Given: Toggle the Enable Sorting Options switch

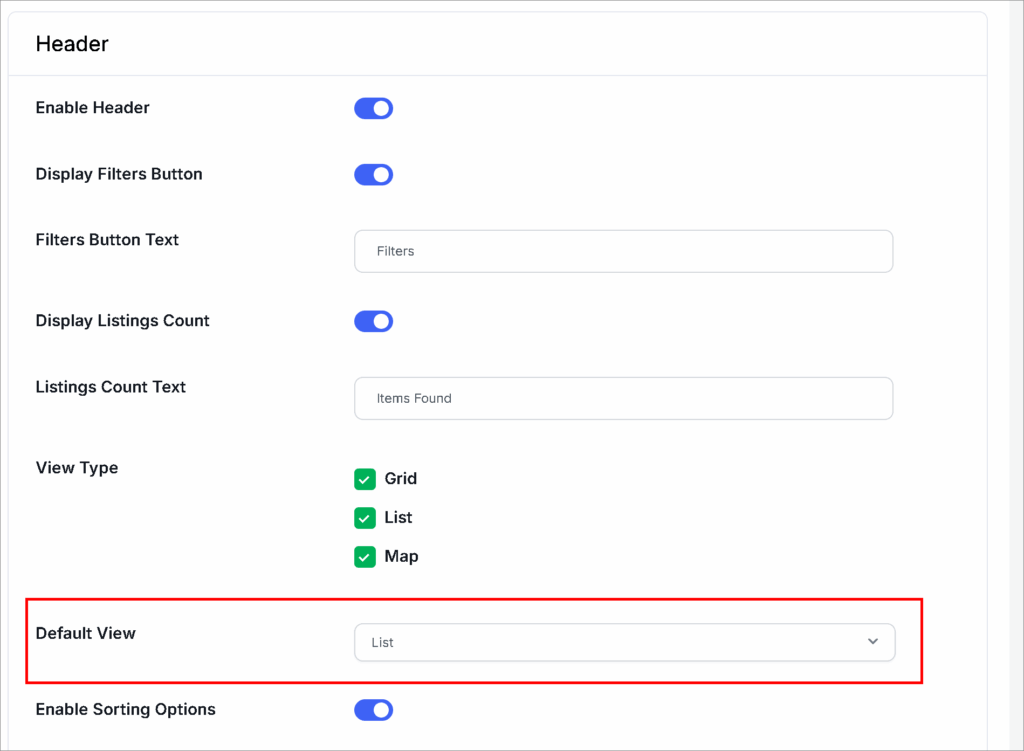Looking at the screenshot, I should pyautogui.click(x=373, y=710).
